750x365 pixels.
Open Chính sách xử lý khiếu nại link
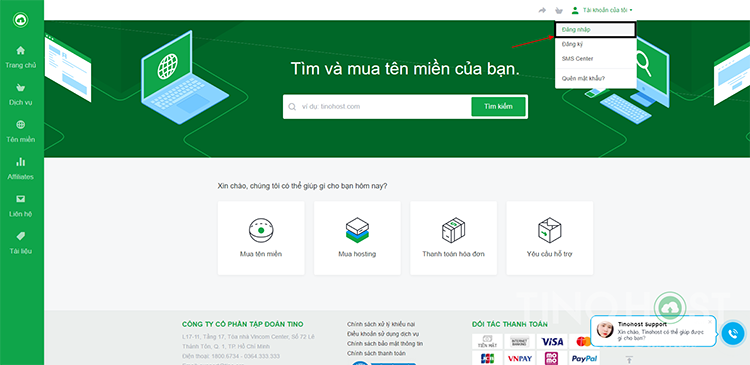pyautogui.click(x=381, y=324)
